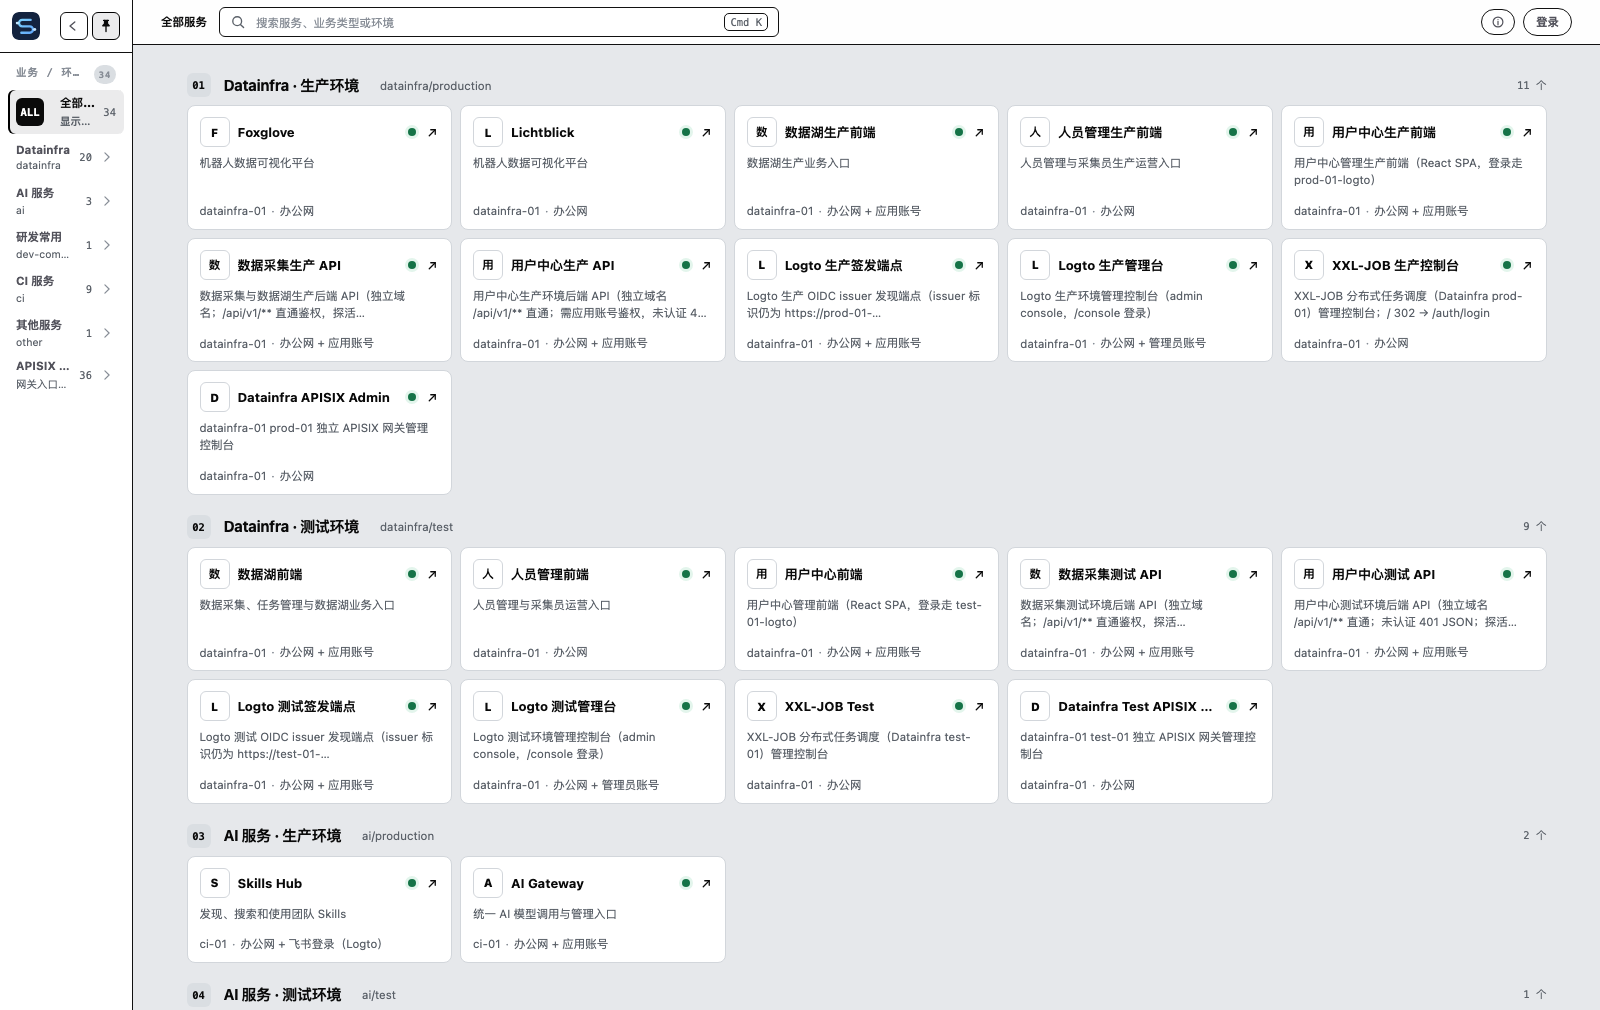Screen dimensions: 1600x1010
Task: Open AI Gateway external link arrow
Action: click(x=706, y=883)
